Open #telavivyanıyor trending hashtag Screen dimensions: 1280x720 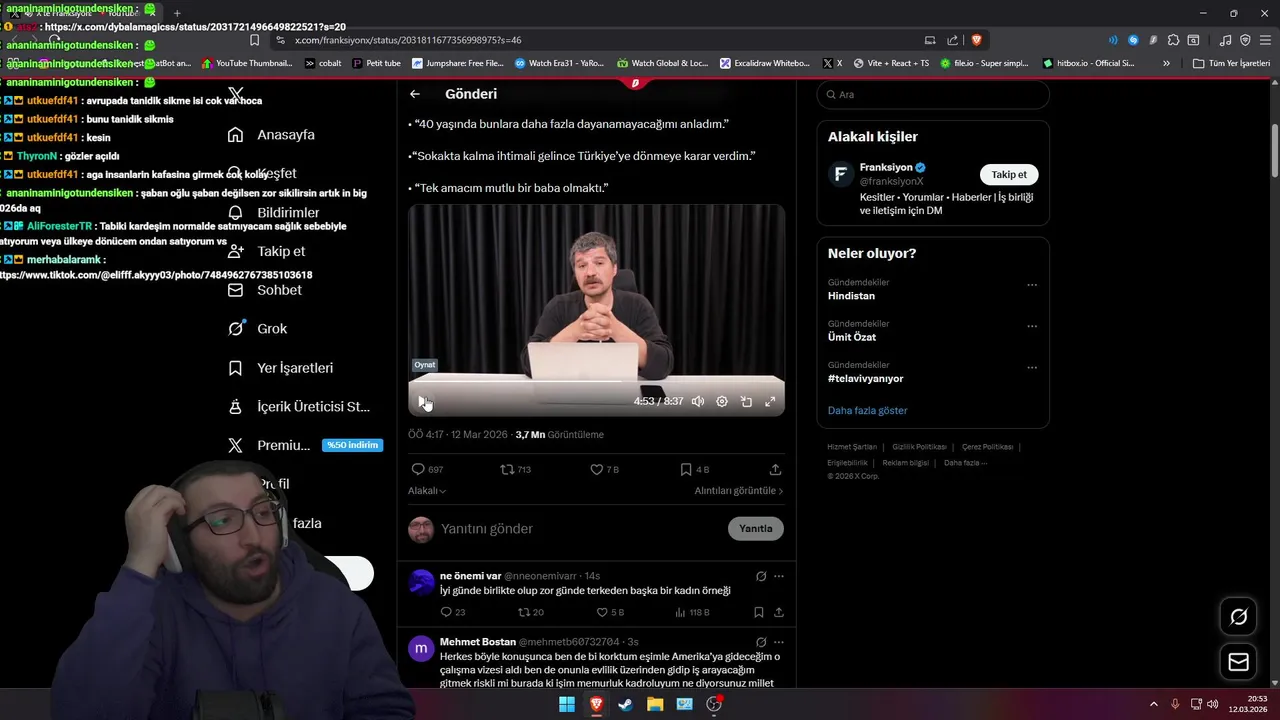point(866,378)
